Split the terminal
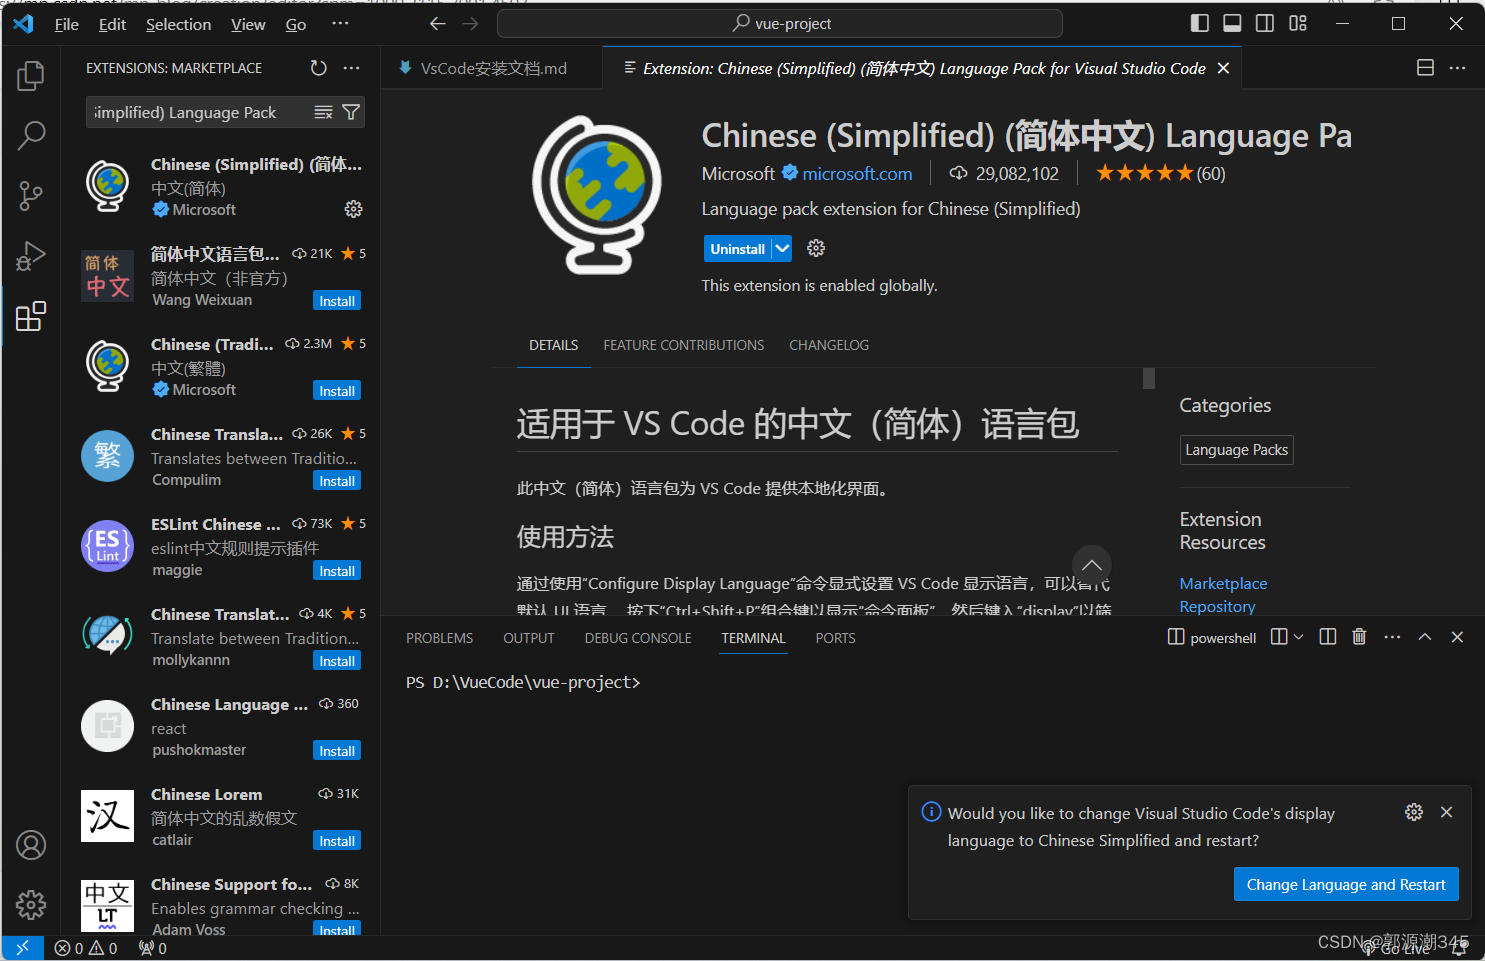The height and width of the screenshot is (961, 1485). coord(1327,637)
